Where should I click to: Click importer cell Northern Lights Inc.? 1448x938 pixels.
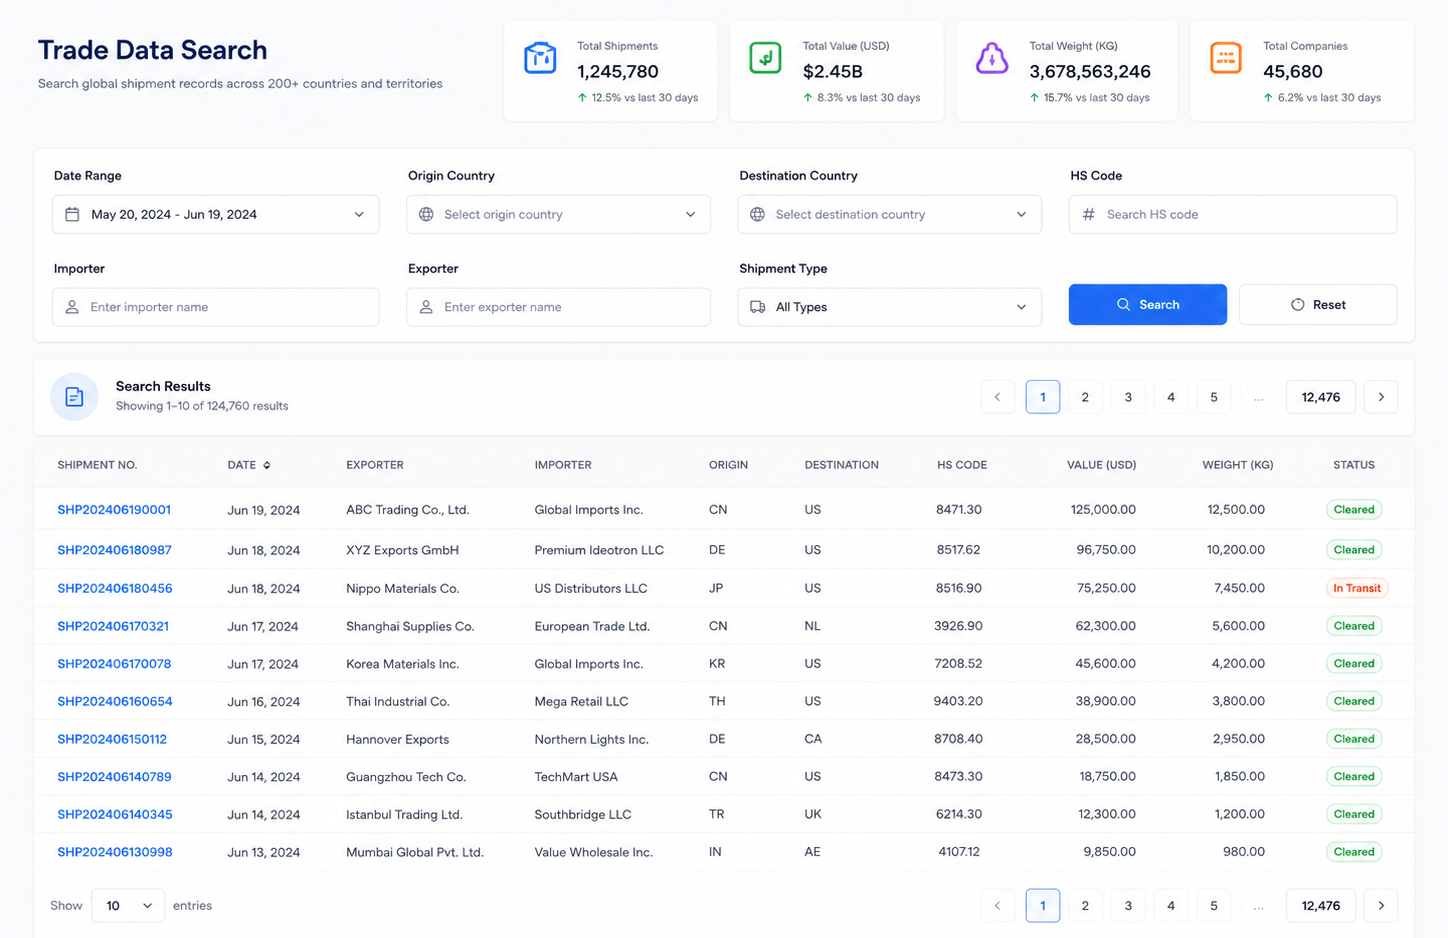coord(591,739)
